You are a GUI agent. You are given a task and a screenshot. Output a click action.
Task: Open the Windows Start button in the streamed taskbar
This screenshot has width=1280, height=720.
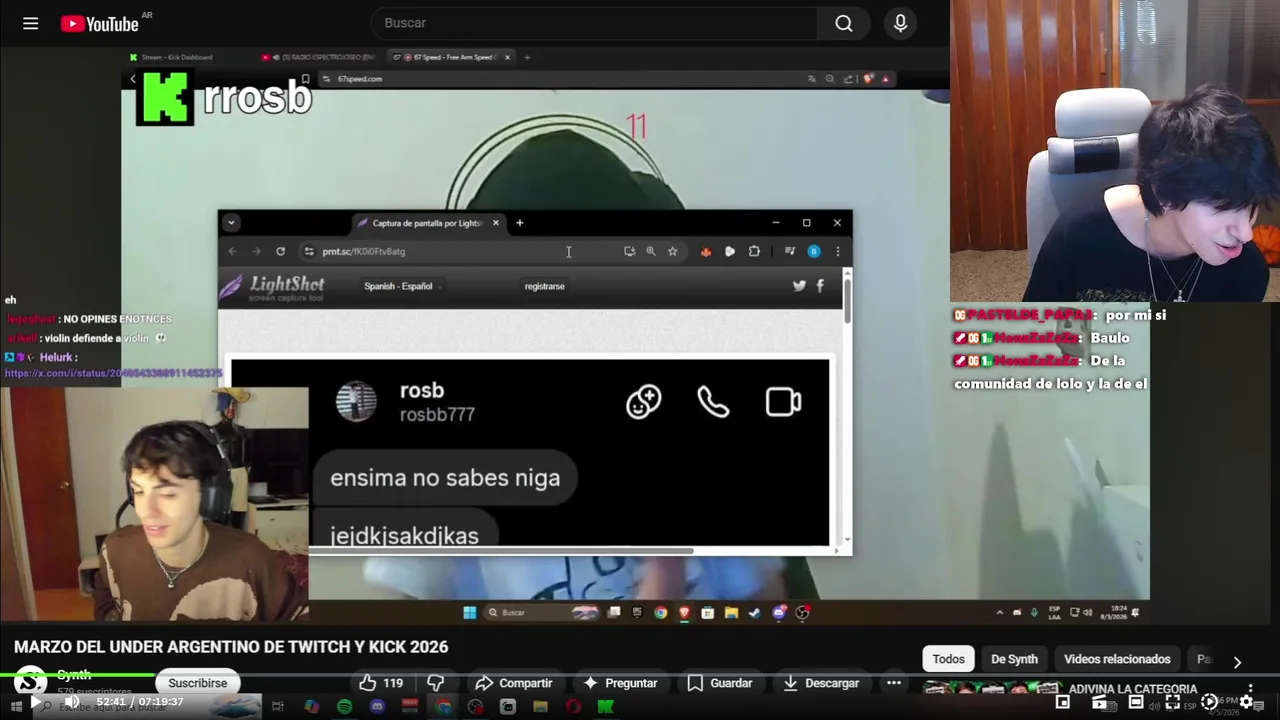469,612
